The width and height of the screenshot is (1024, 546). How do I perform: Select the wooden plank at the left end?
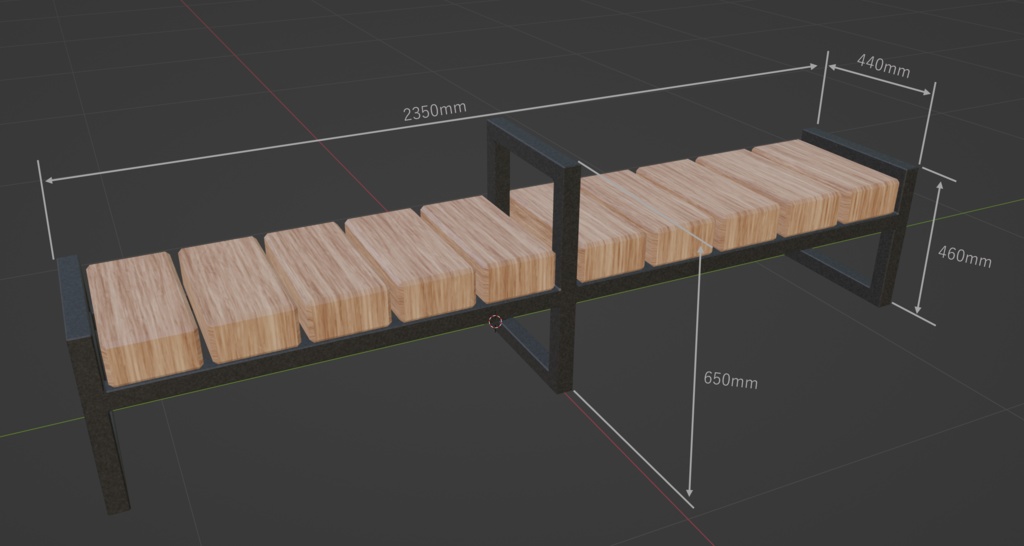[x=144, y=319]
